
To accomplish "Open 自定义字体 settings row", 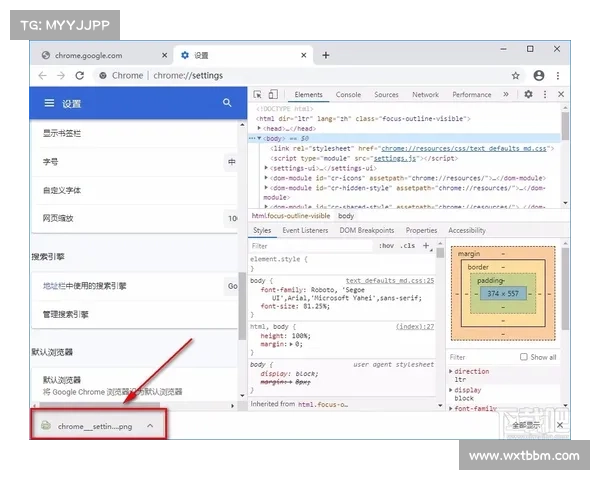I will [x=134, y=190].
